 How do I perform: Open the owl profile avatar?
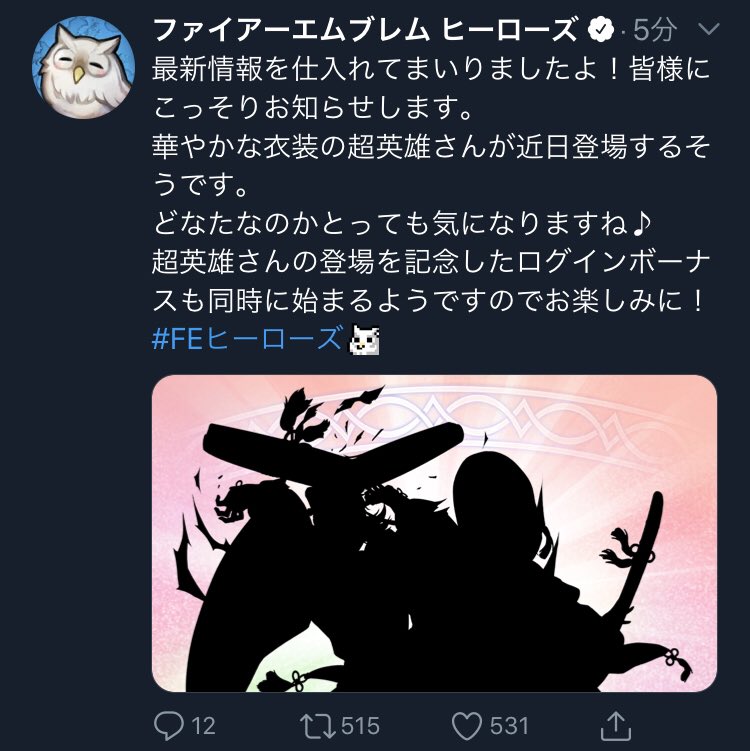[x=83, y=67]
